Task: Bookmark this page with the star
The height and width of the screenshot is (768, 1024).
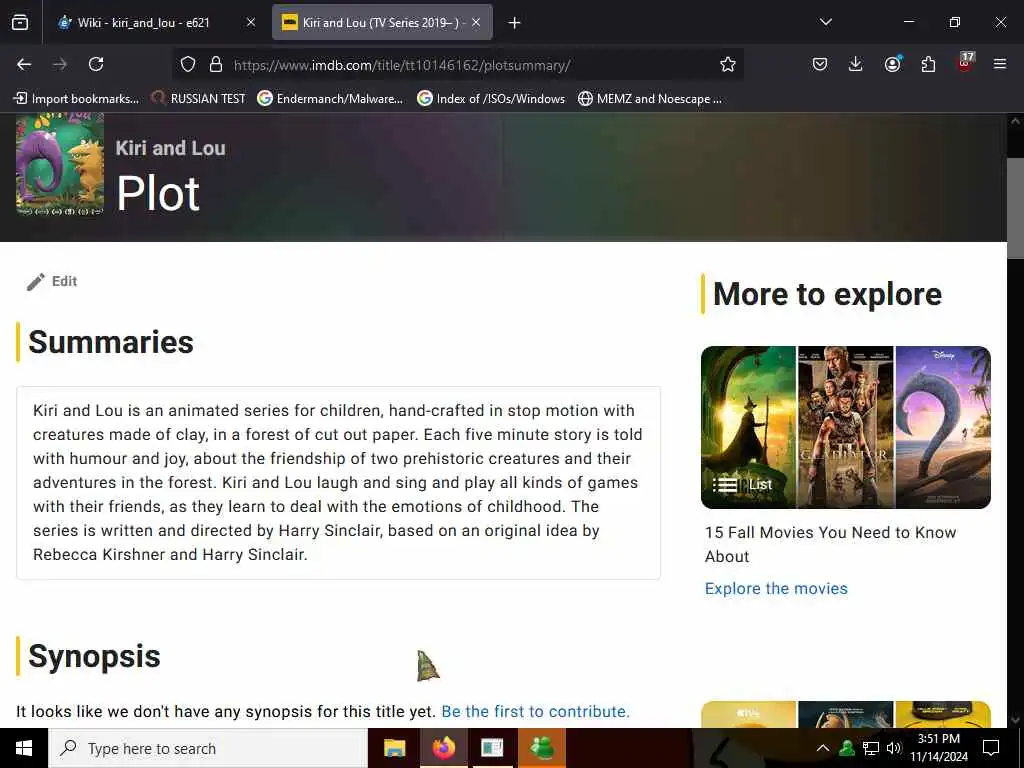Action: click(x=728, y=64)
